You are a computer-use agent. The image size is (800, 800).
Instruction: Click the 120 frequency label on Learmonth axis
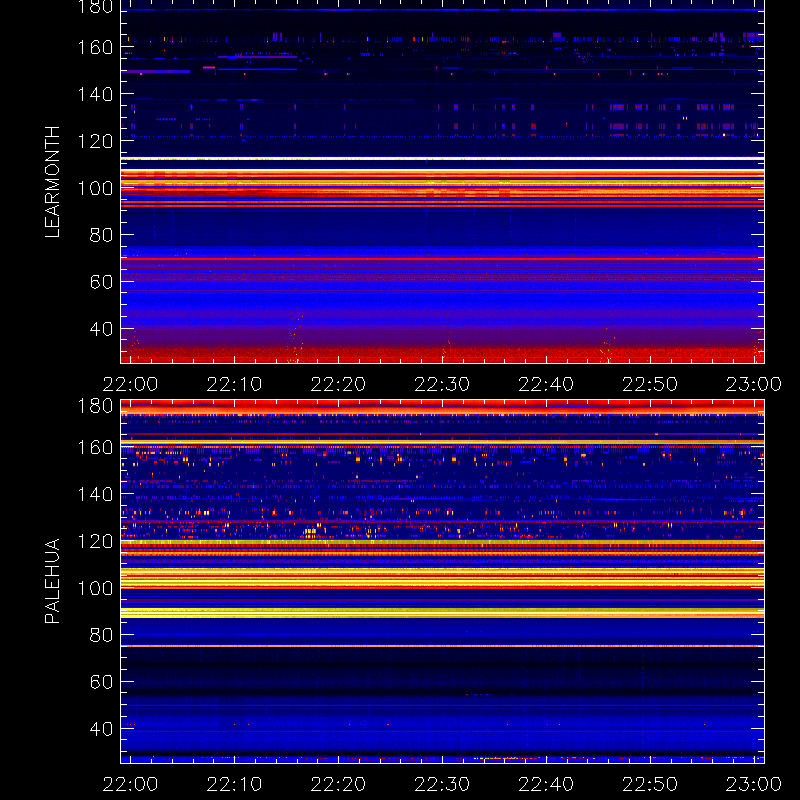[95, 141]
